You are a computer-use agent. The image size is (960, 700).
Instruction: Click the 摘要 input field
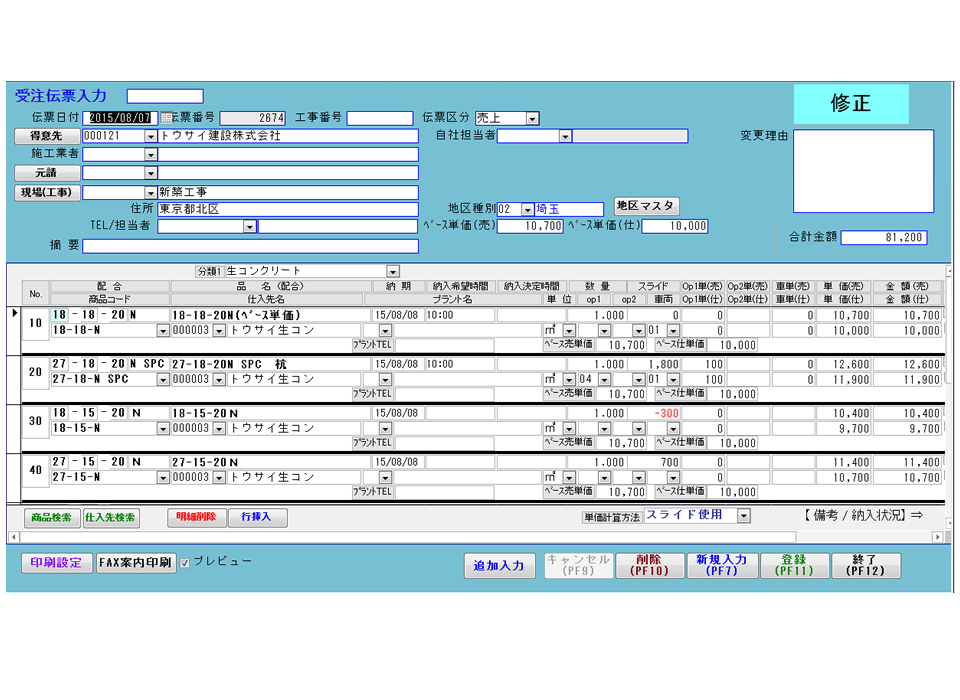click(250, 246)
